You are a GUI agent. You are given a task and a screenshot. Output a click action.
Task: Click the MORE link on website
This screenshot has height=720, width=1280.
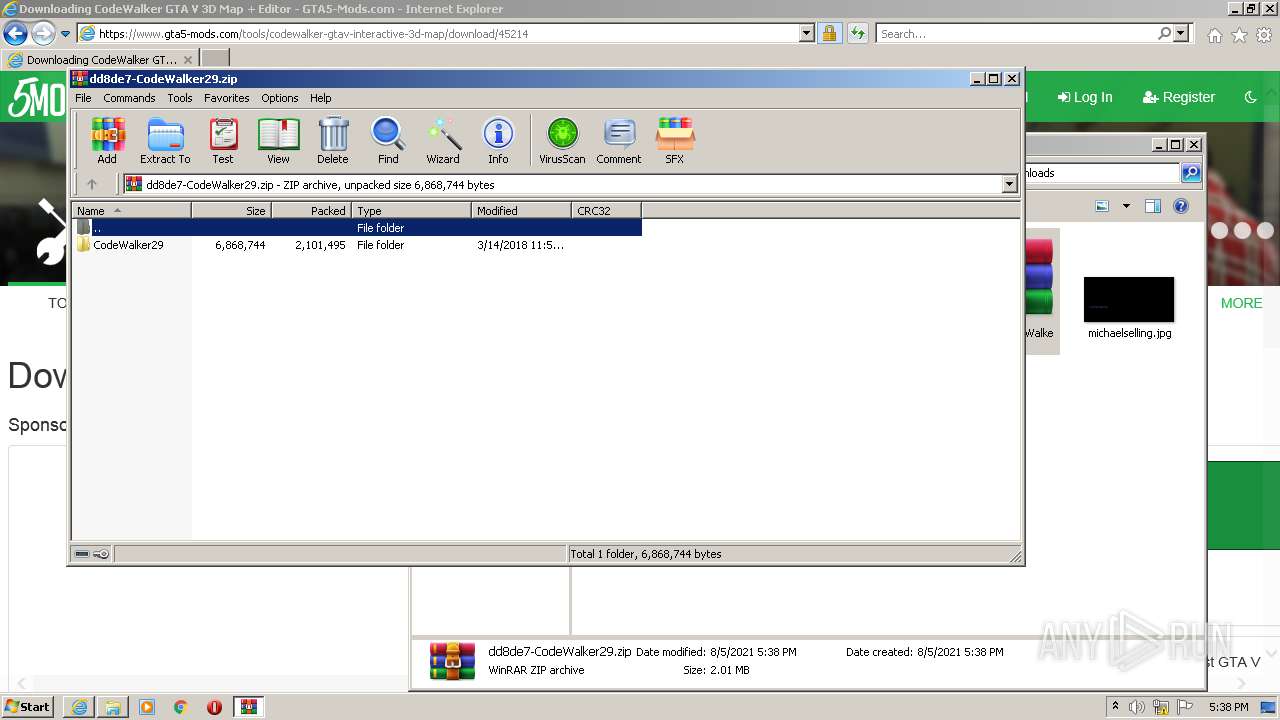1241,303
